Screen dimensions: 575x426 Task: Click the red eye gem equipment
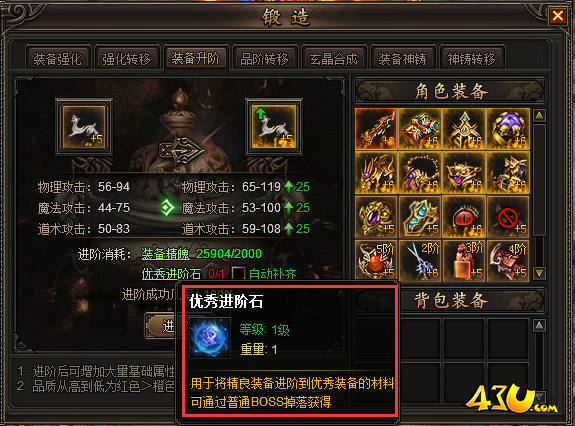[x=464, y=217]
